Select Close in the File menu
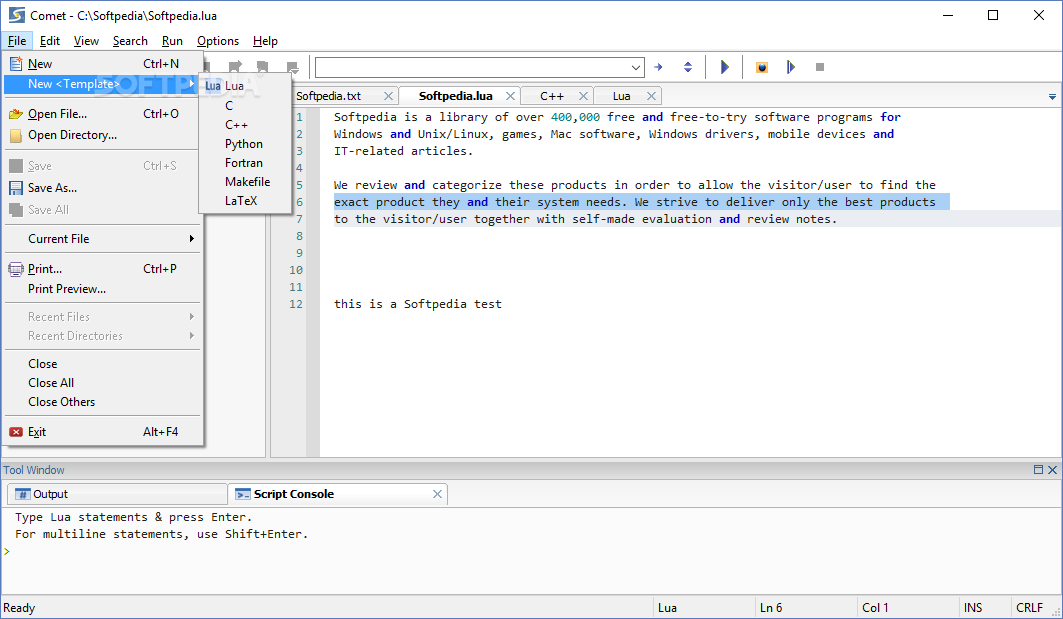 point(103,364)
